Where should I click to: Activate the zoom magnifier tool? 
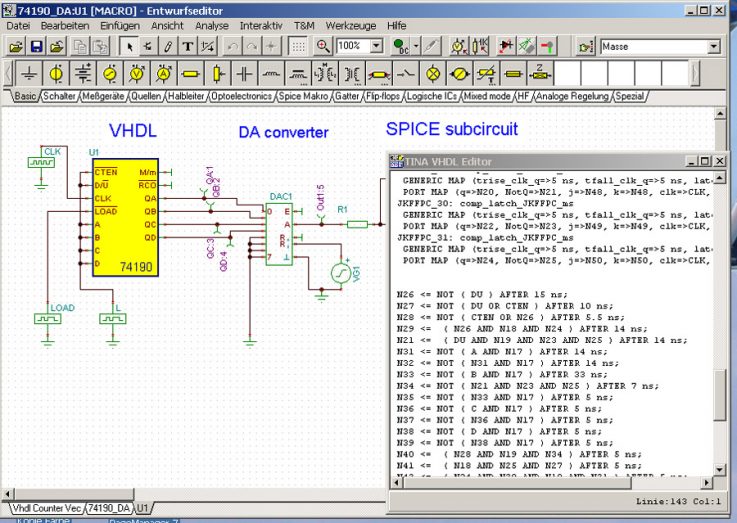click(x=323, y=46)
